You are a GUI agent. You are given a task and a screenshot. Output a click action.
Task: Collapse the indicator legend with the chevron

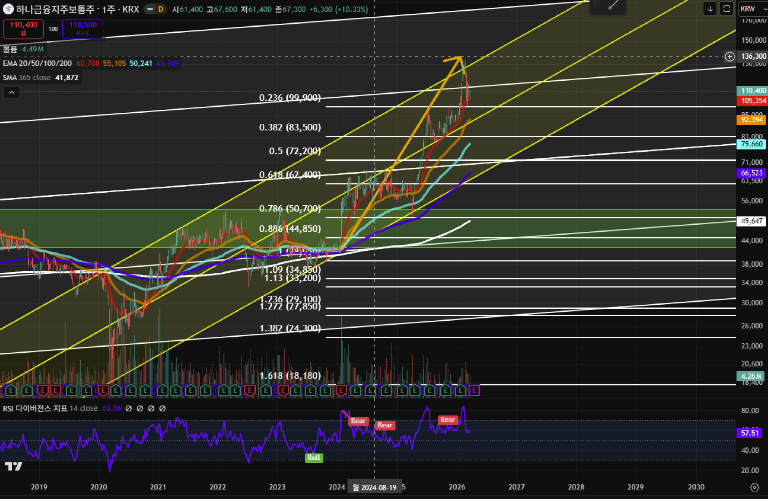11,92
